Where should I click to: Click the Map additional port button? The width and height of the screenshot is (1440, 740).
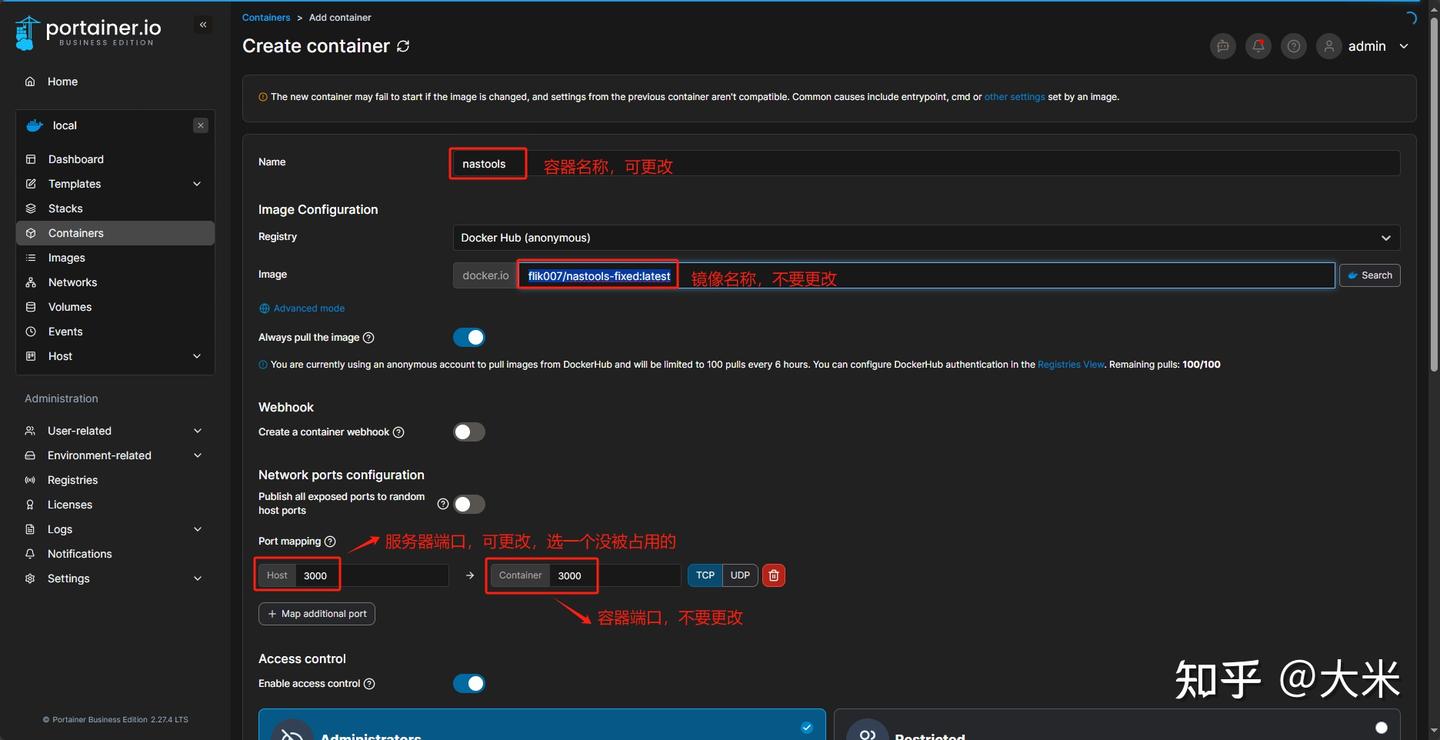[316, 613]
